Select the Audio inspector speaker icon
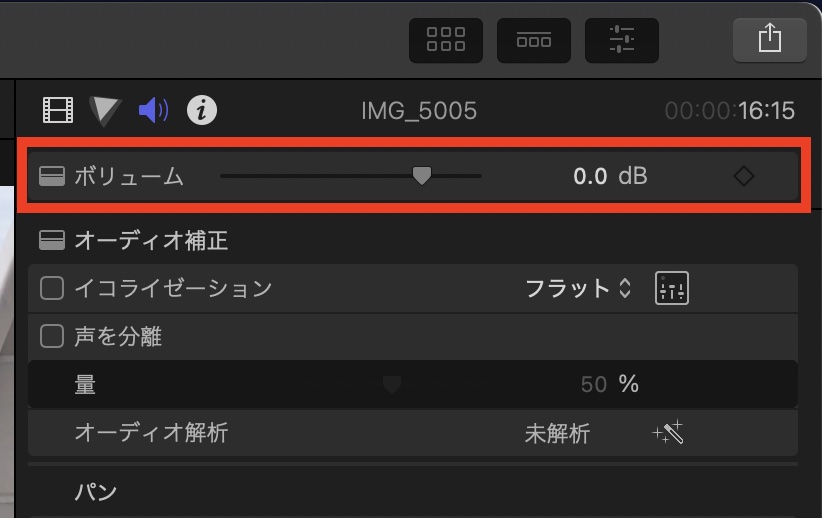The height and width of the screenshot is (518, 822). click(x=153, y=109)
